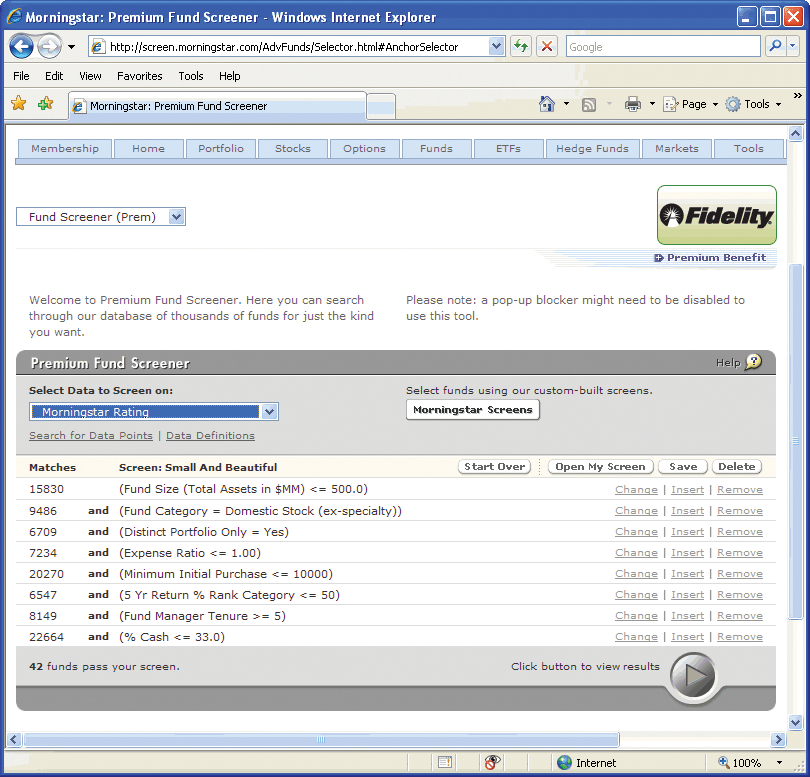This screenshot has width=810, height=777.
Task: Open the Fund Screener (Prem) dropdown
Action: click(x=176, y=217)
